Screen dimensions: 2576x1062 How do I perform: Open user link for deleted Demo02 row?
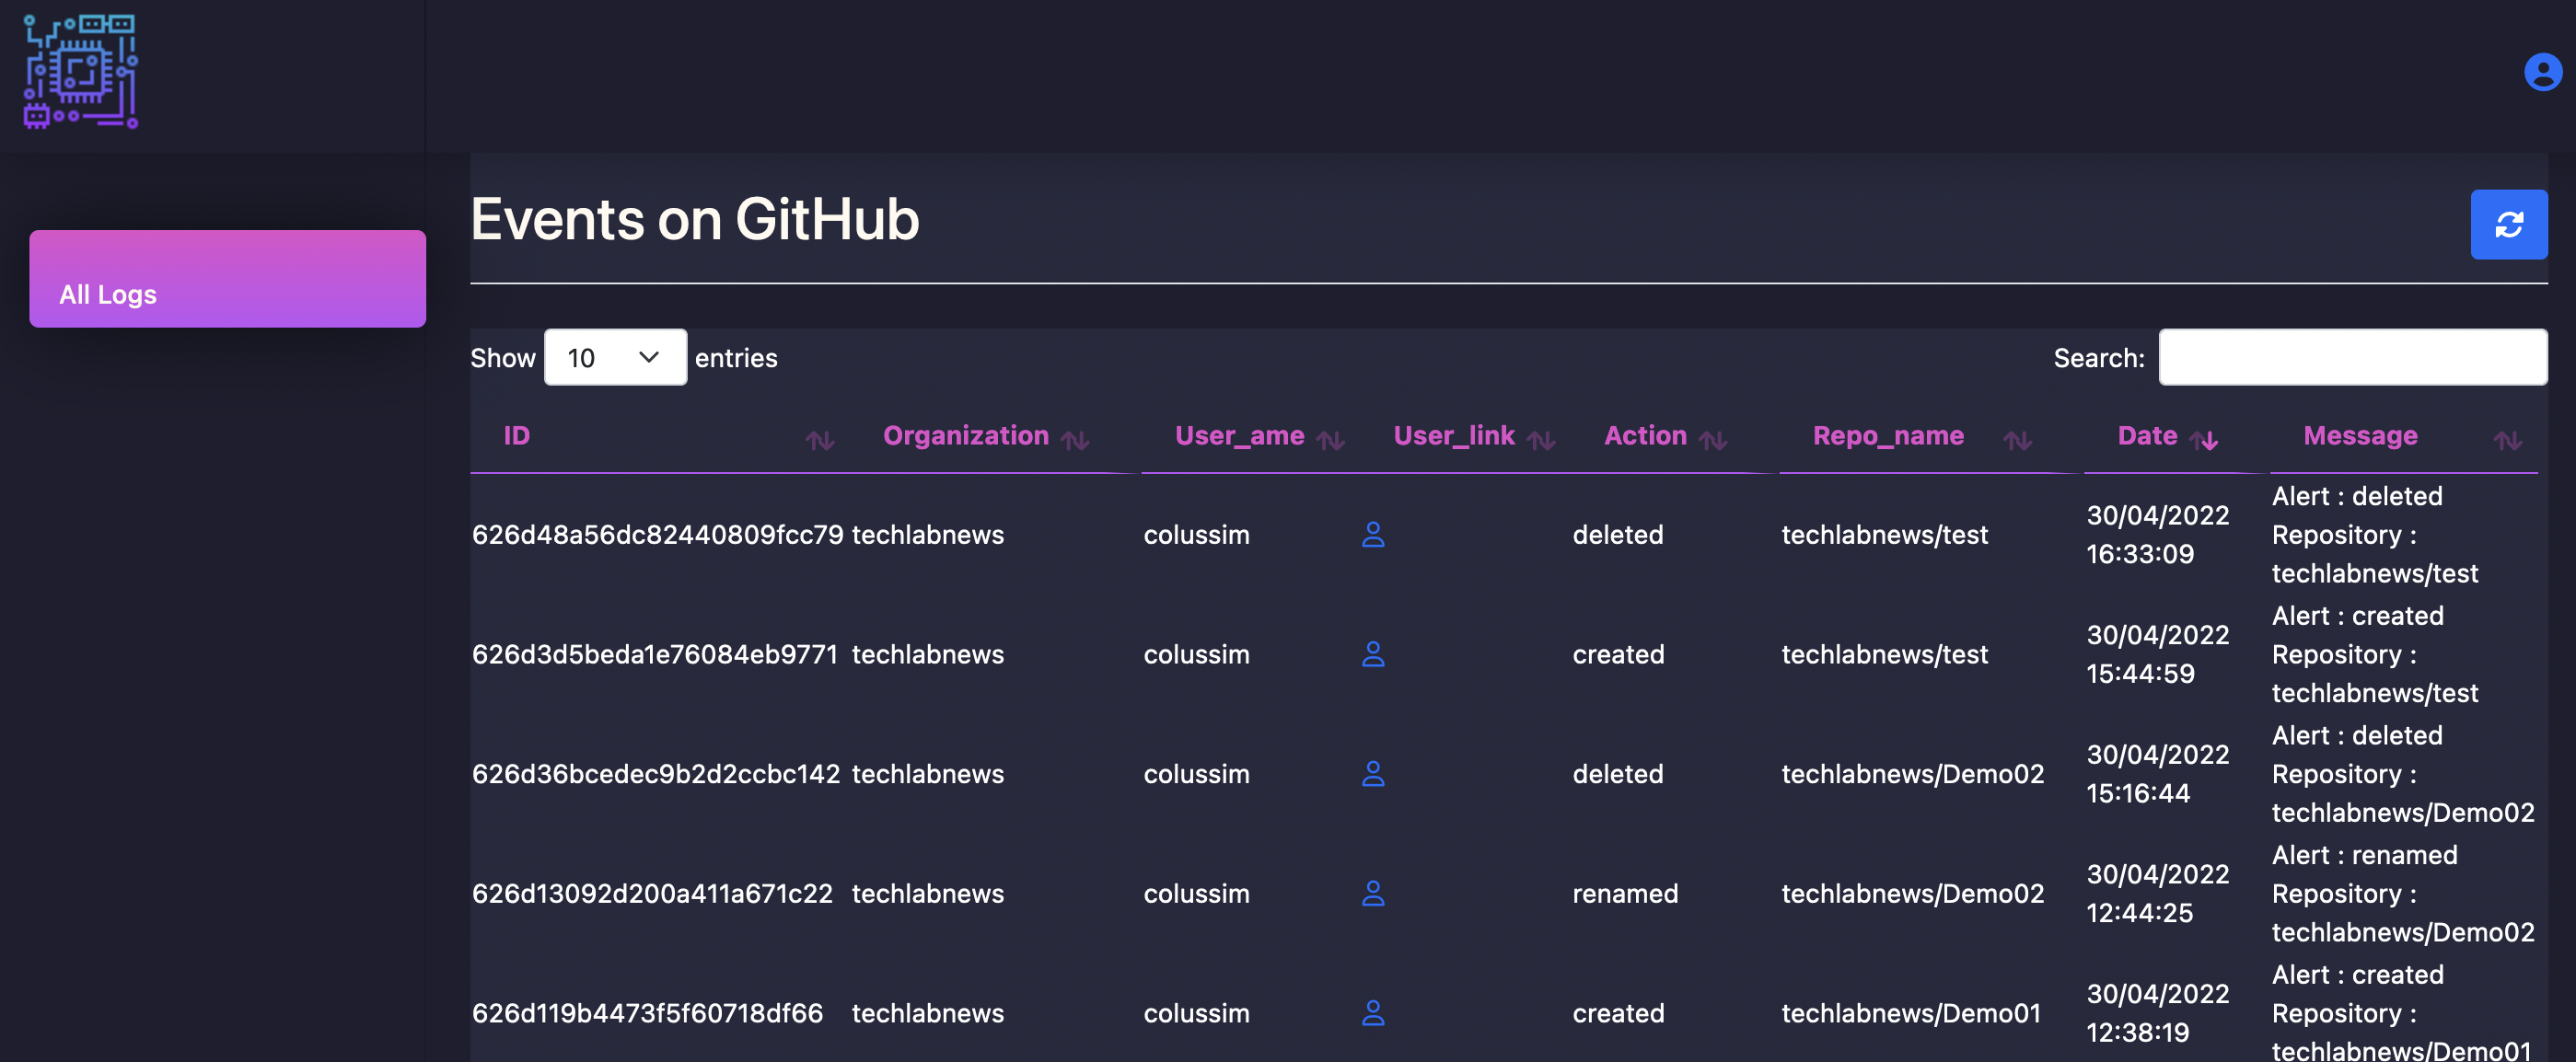pyautogui.click(x=1372, y=774)
